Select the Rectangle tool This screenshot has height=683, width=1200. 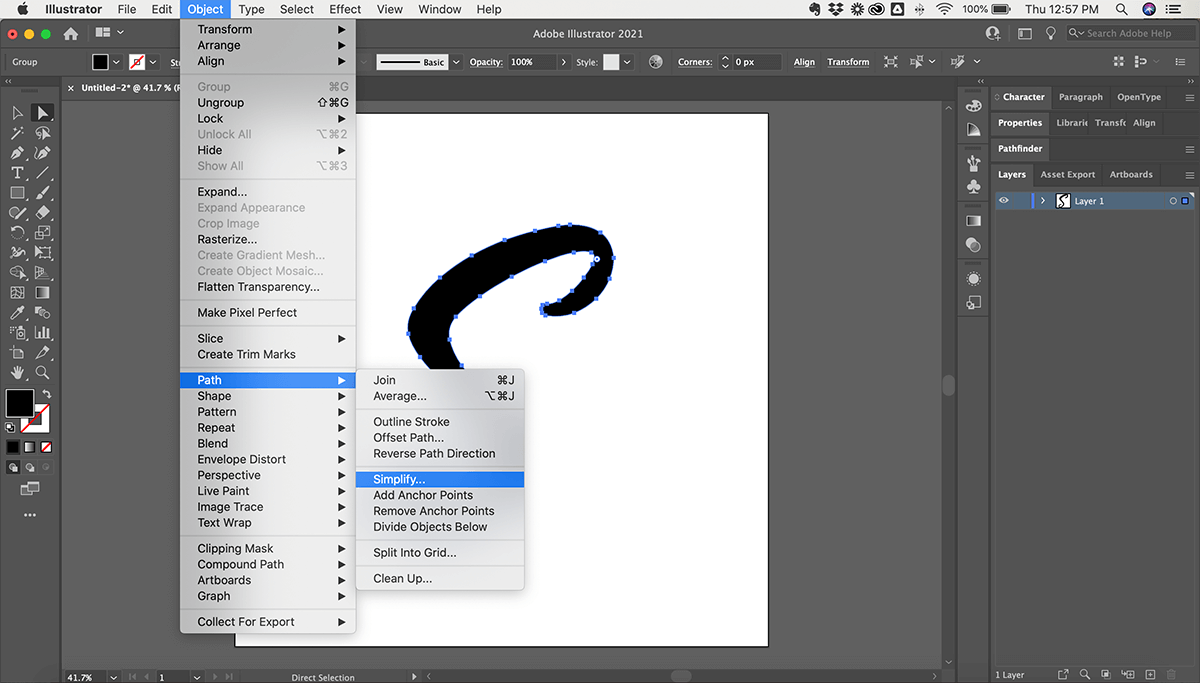point(17,193)
